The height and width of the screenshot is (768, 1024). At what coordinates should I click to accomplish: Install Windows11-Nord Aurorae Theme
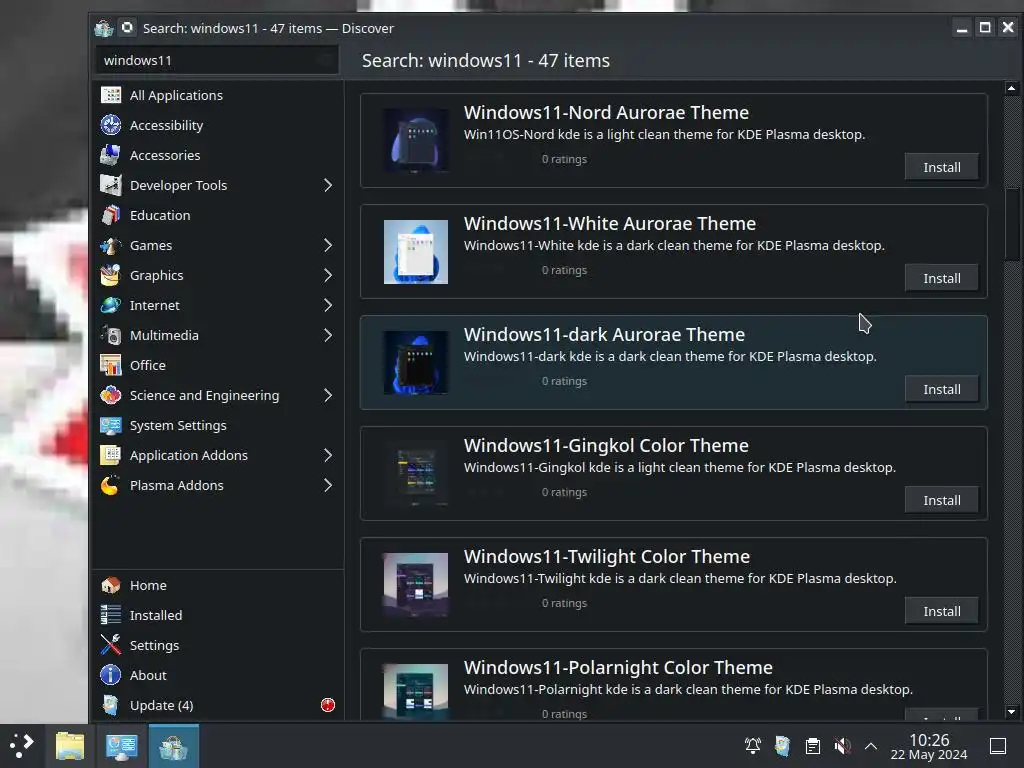(x=942, y=167)
